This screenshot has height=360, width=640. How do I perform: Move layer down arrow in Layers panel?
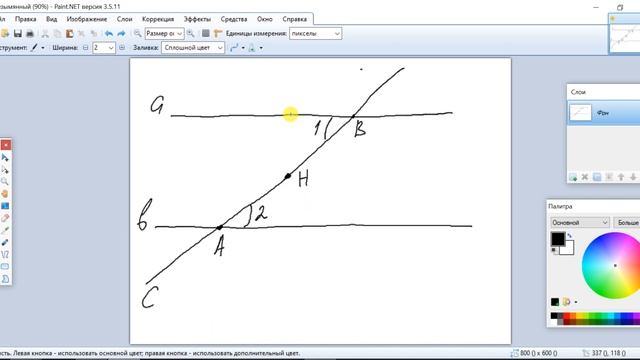633,177
